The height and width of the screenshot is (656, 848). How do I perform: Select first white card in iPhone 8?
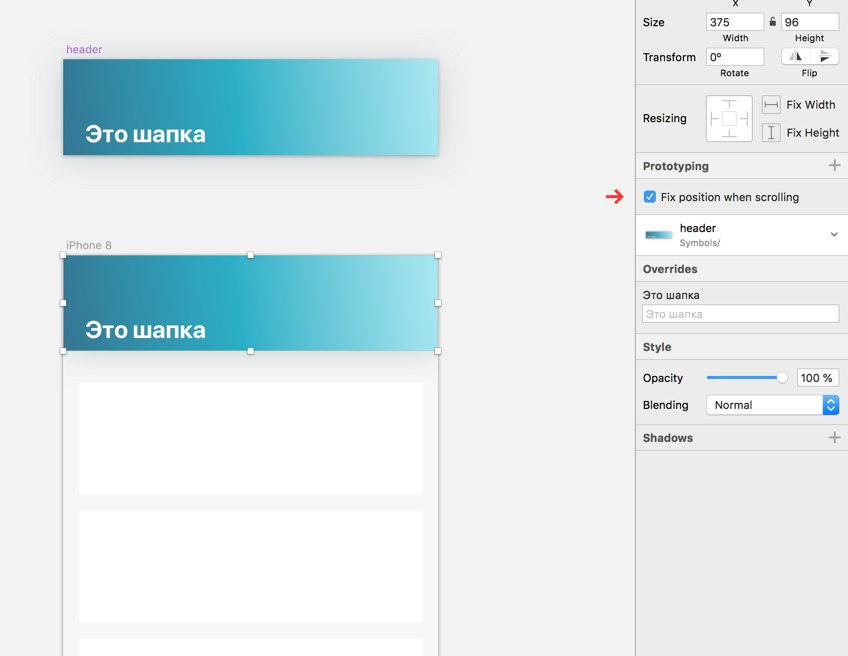click(x=251, y=439)
